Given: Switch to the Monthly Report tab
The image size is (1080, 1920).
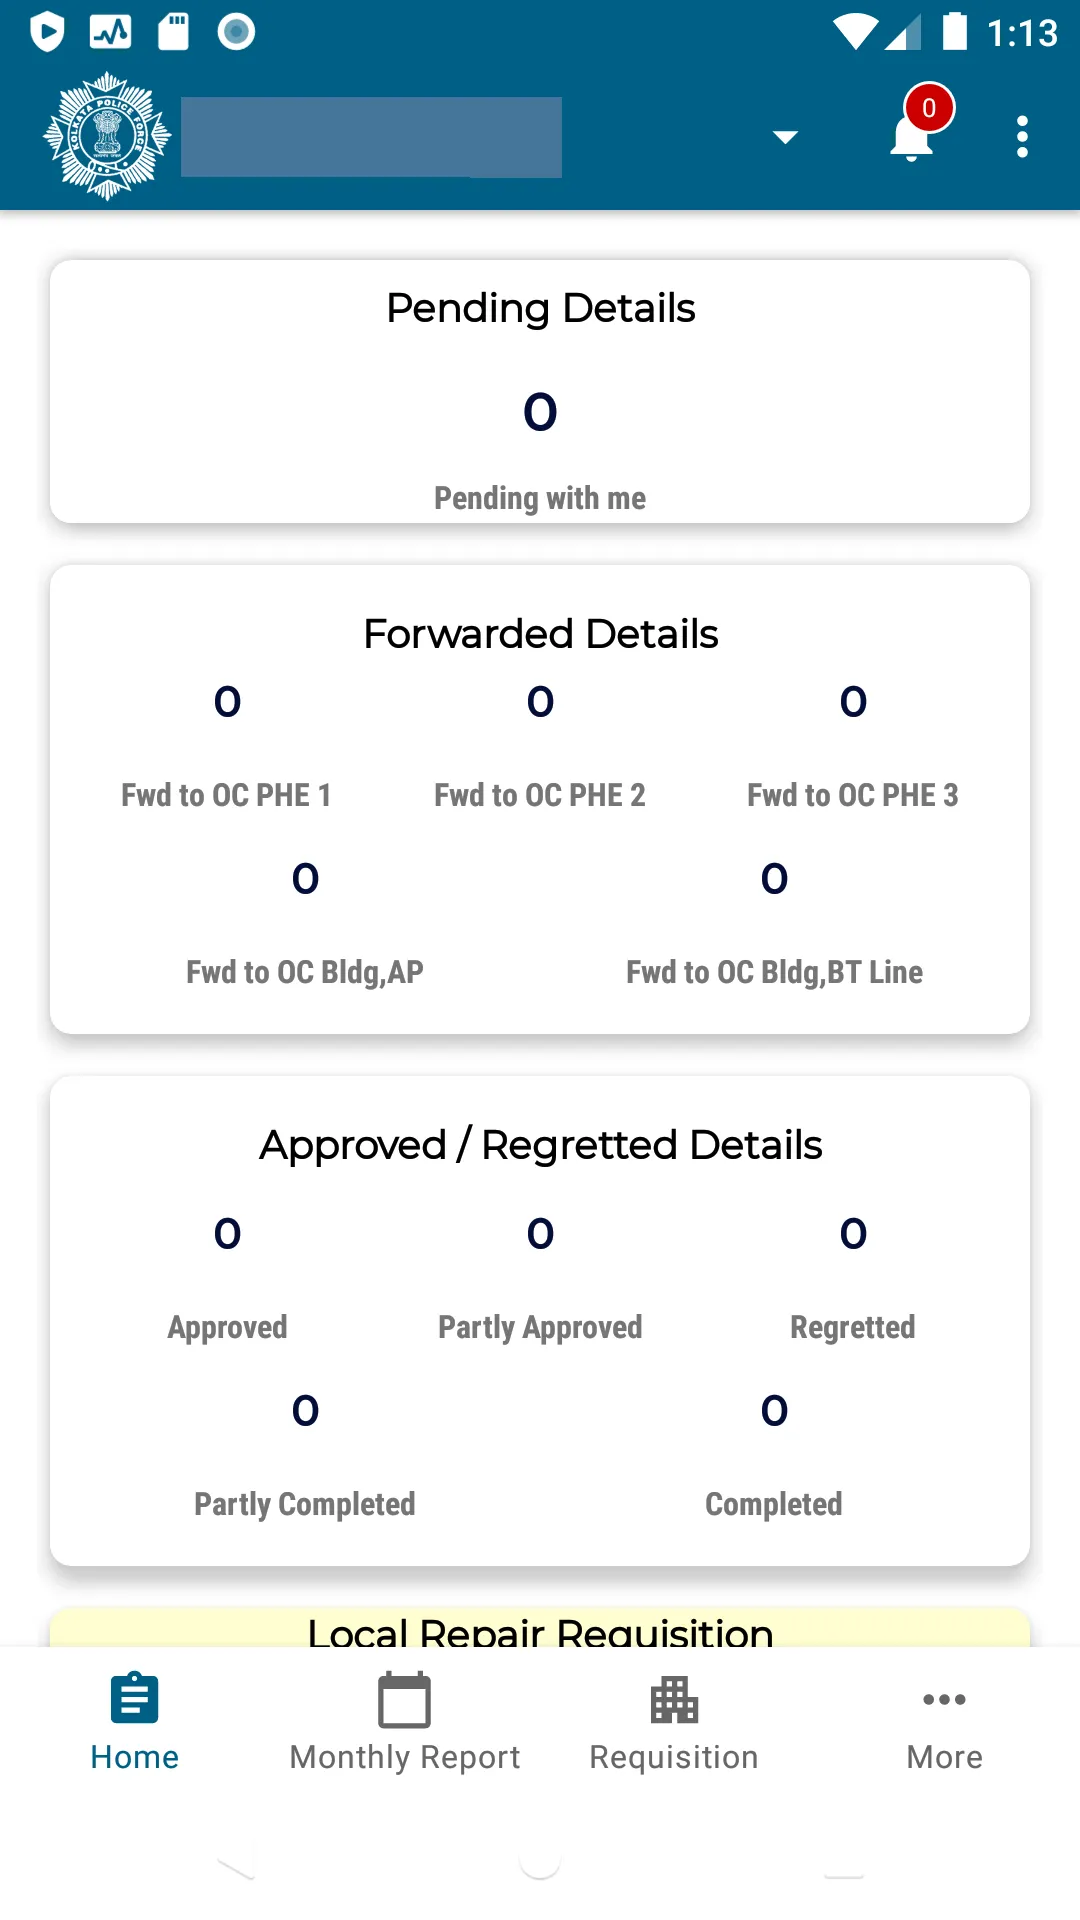Looking at the screenshot, I should pos(404,1722).
